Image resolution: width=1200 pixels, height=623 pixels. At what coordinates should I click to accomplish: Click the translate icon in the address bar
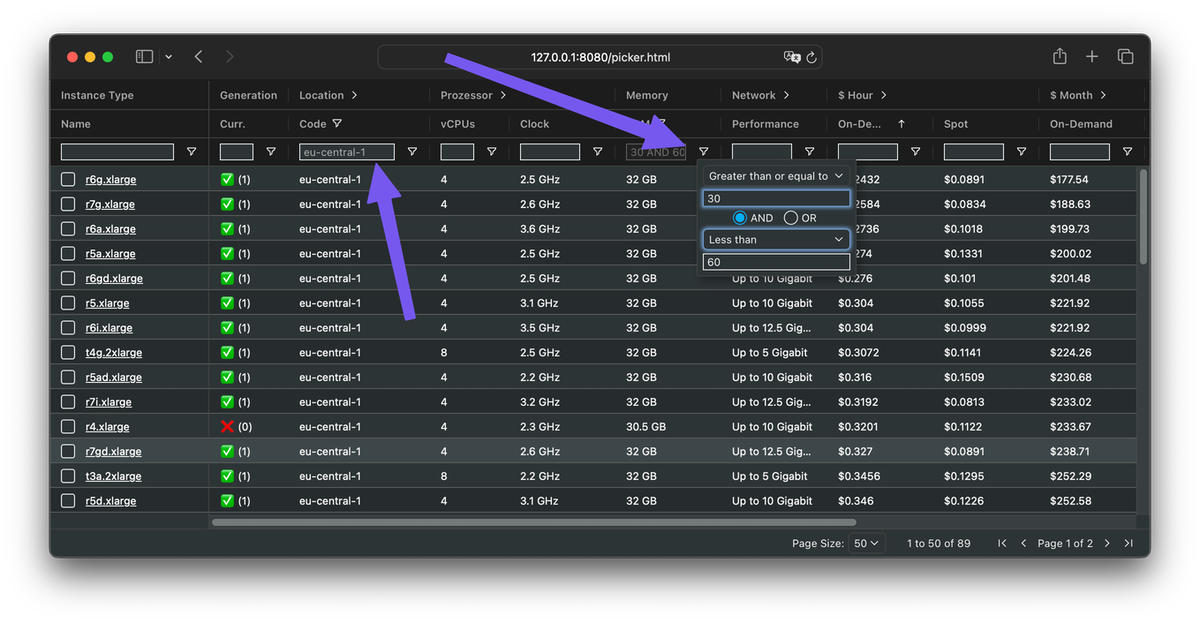point(793,58)
